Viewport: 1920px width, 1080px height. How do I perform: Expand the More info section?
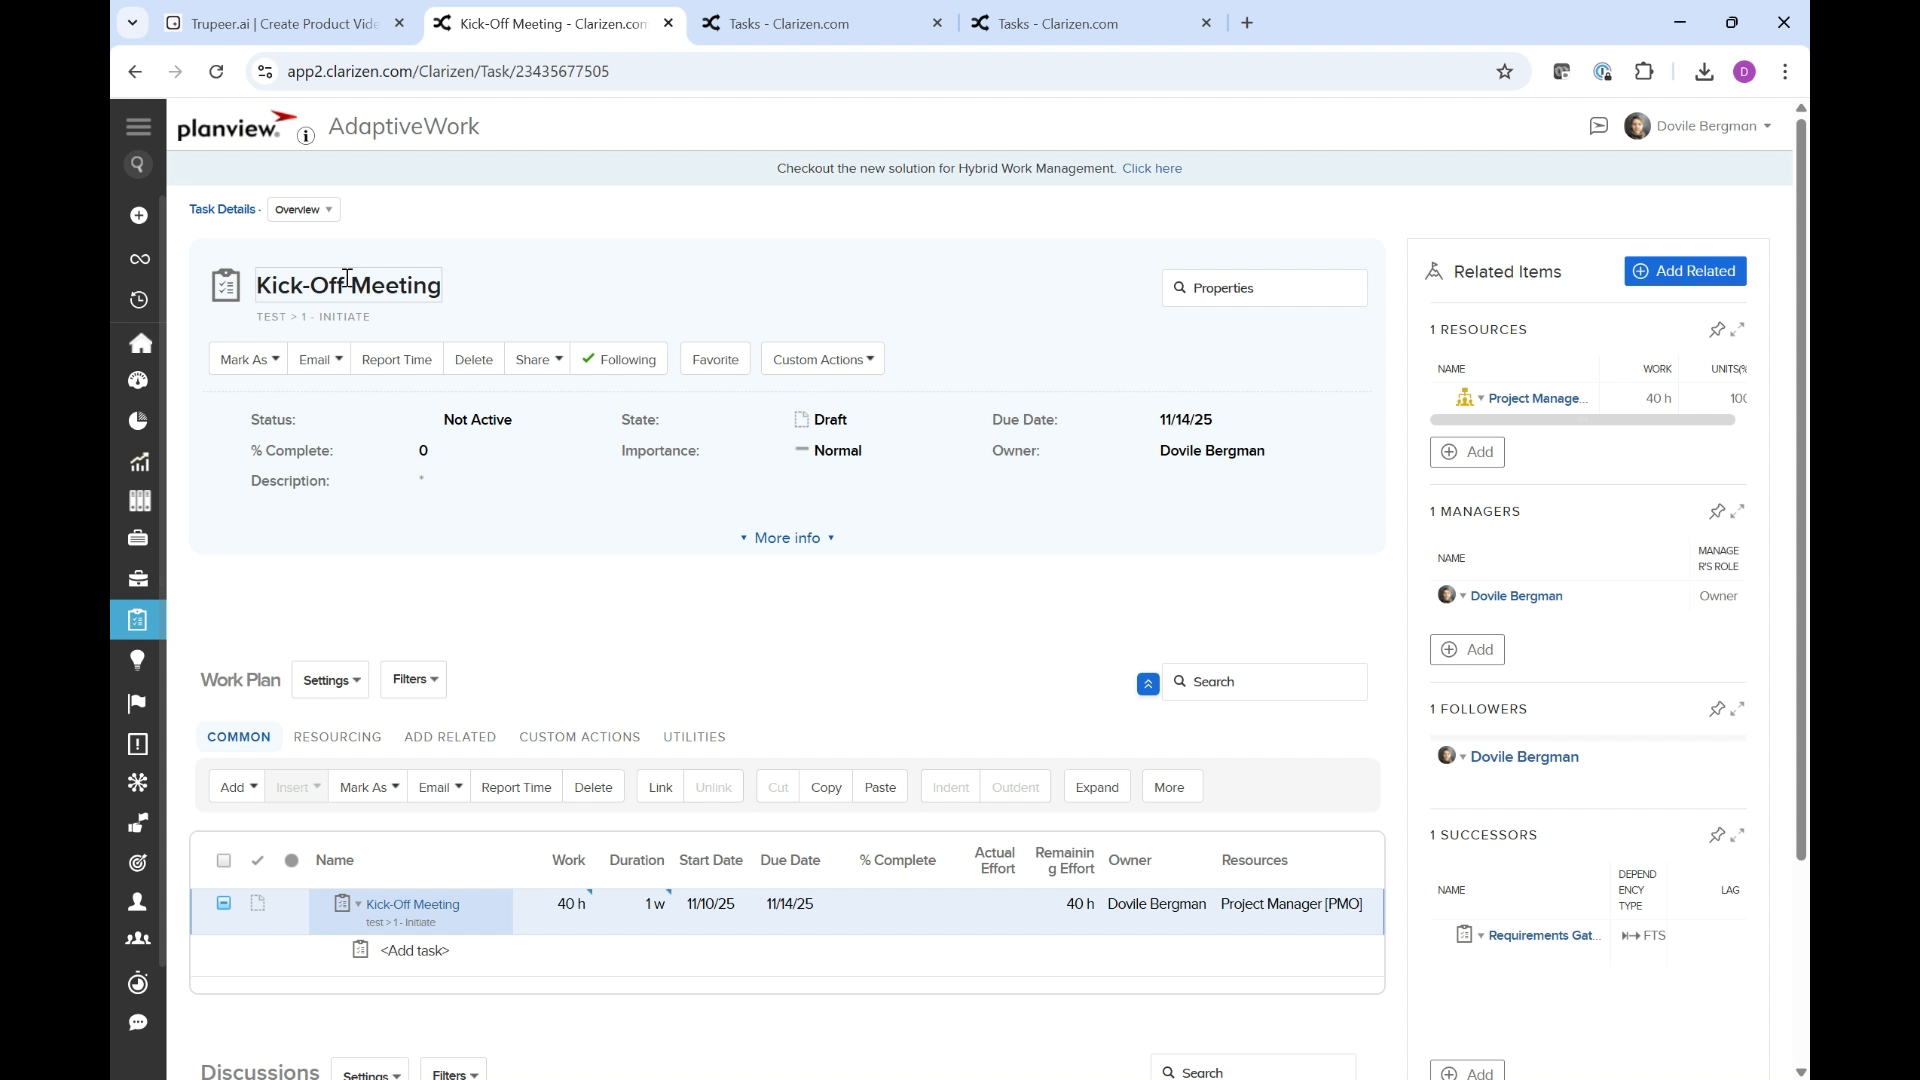pos(787,537)
